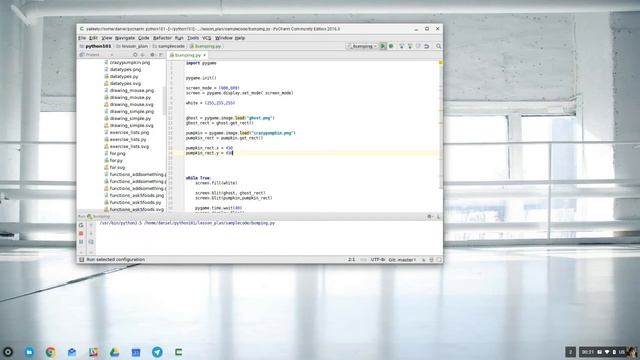
Task: Click the yellow inspection indicator atop editor
Action: tap(440, 62)
